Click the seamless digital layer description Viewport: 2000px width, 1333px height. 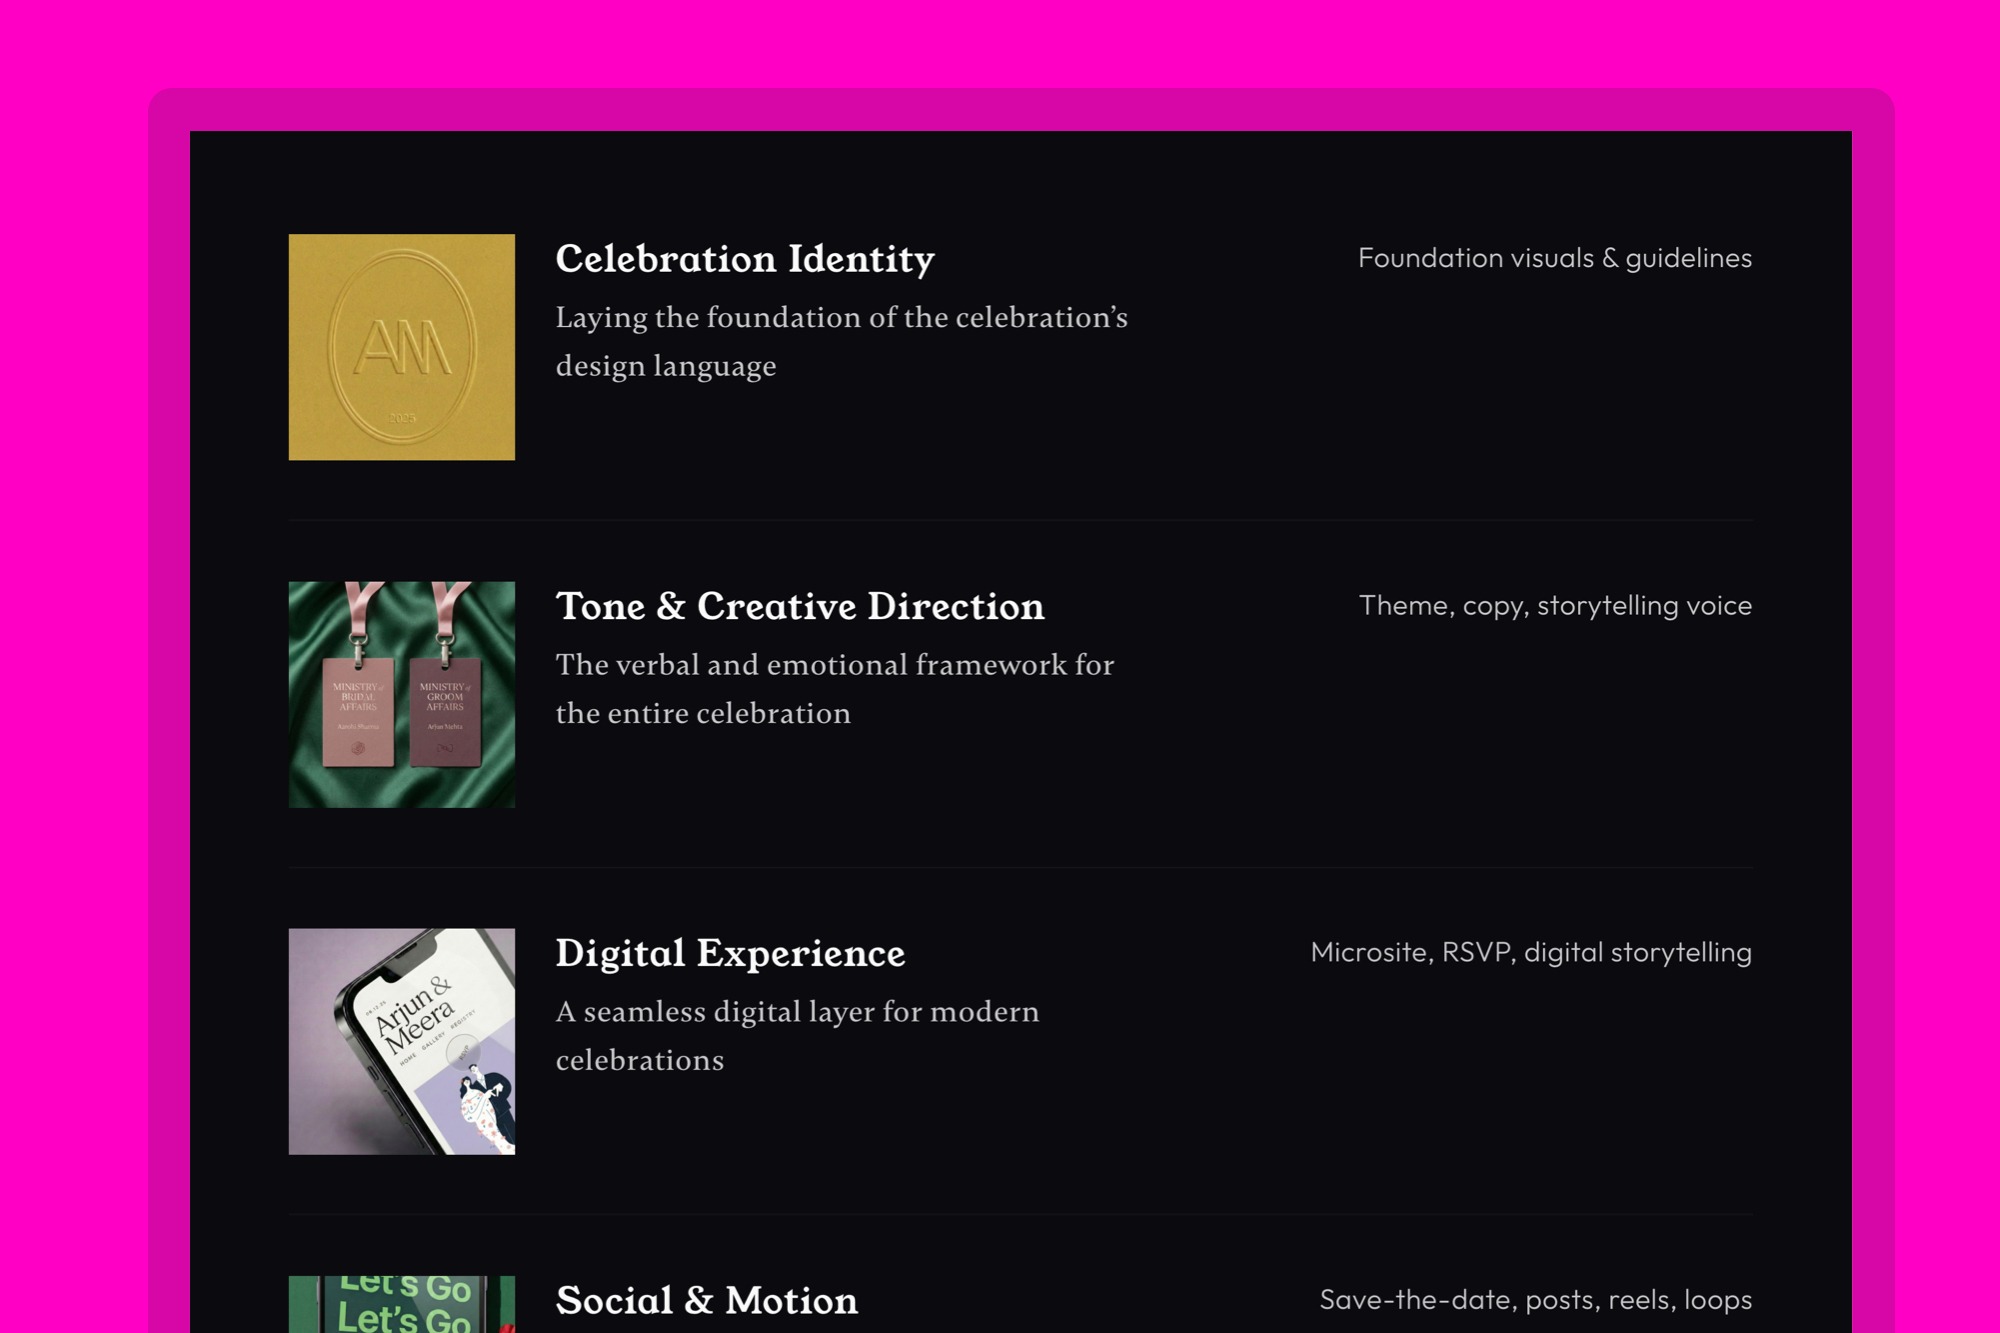point(797,1036)
